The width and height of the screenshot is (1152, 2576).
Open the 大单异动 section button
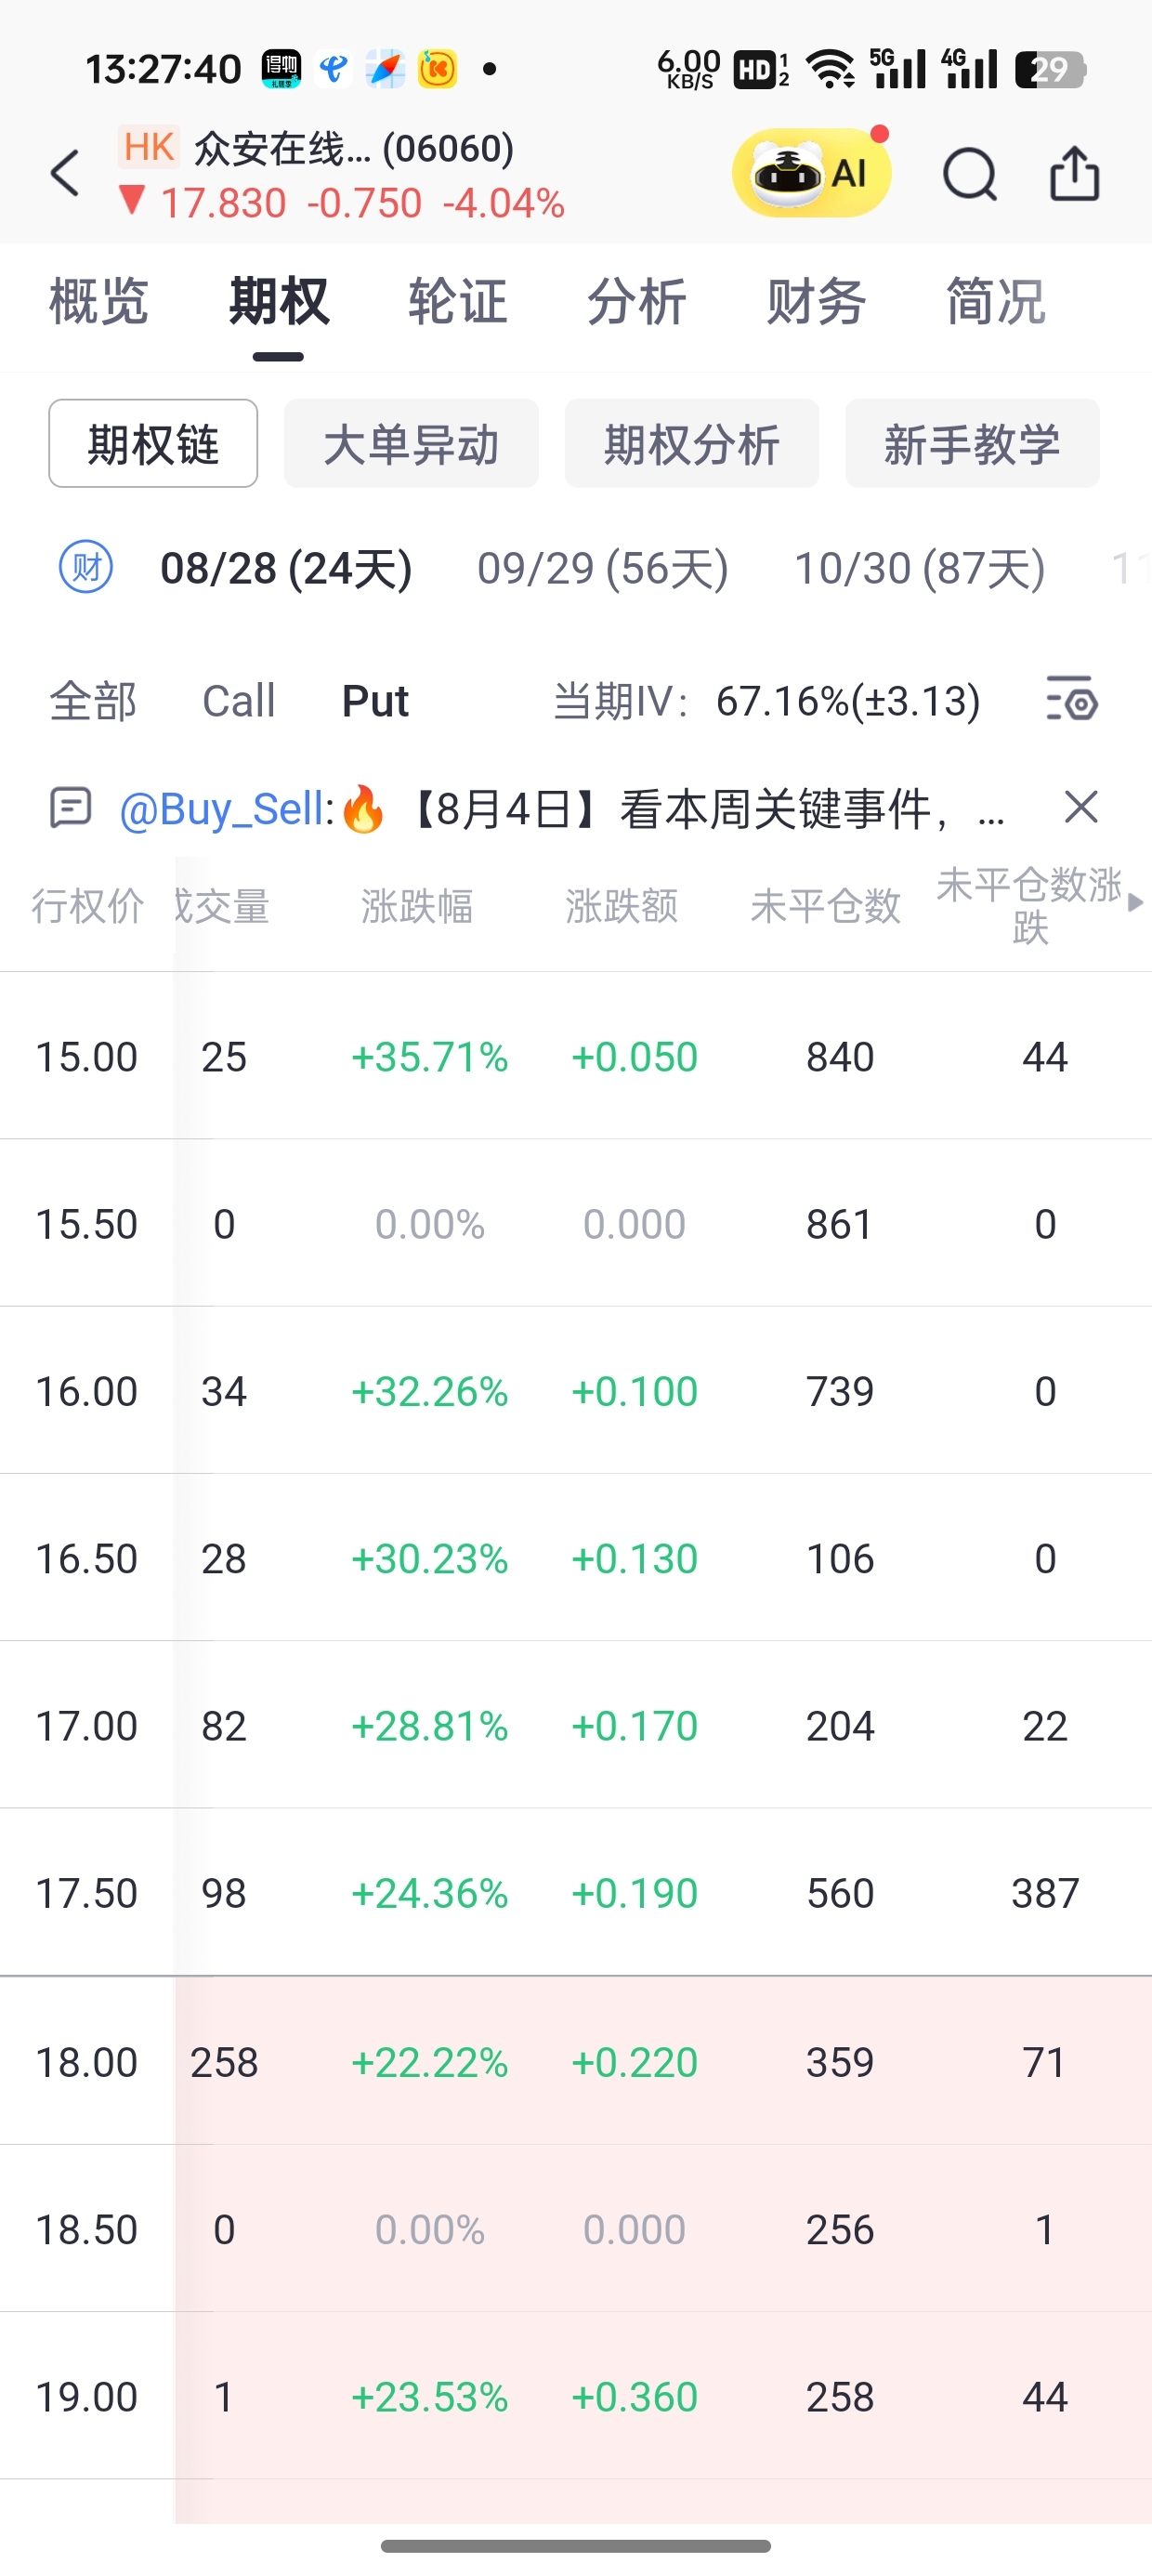(x=411, y=444)
